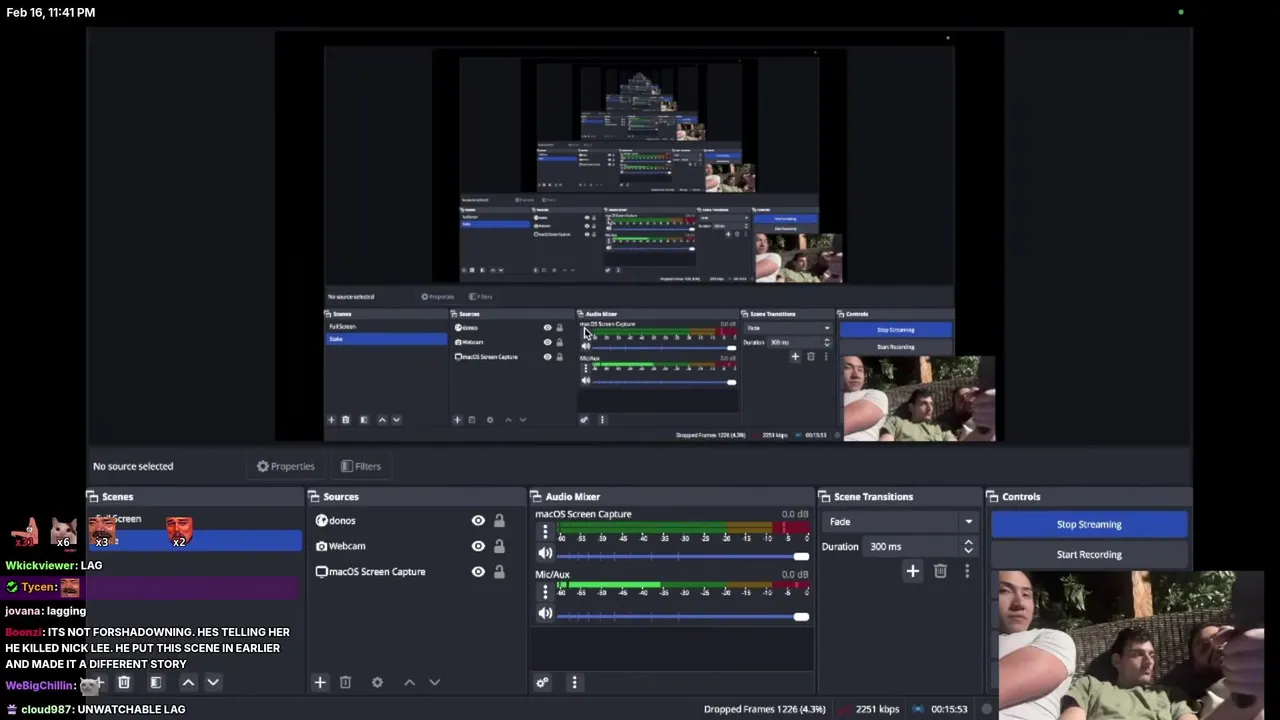Click the Controls dock header icon
The height and width of the screenshot is (720, 1280).
point(993,496)
